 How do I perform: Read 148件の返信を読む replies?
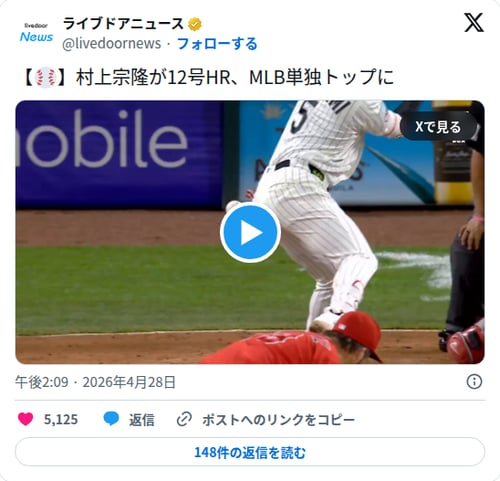[x=250, y=452]
